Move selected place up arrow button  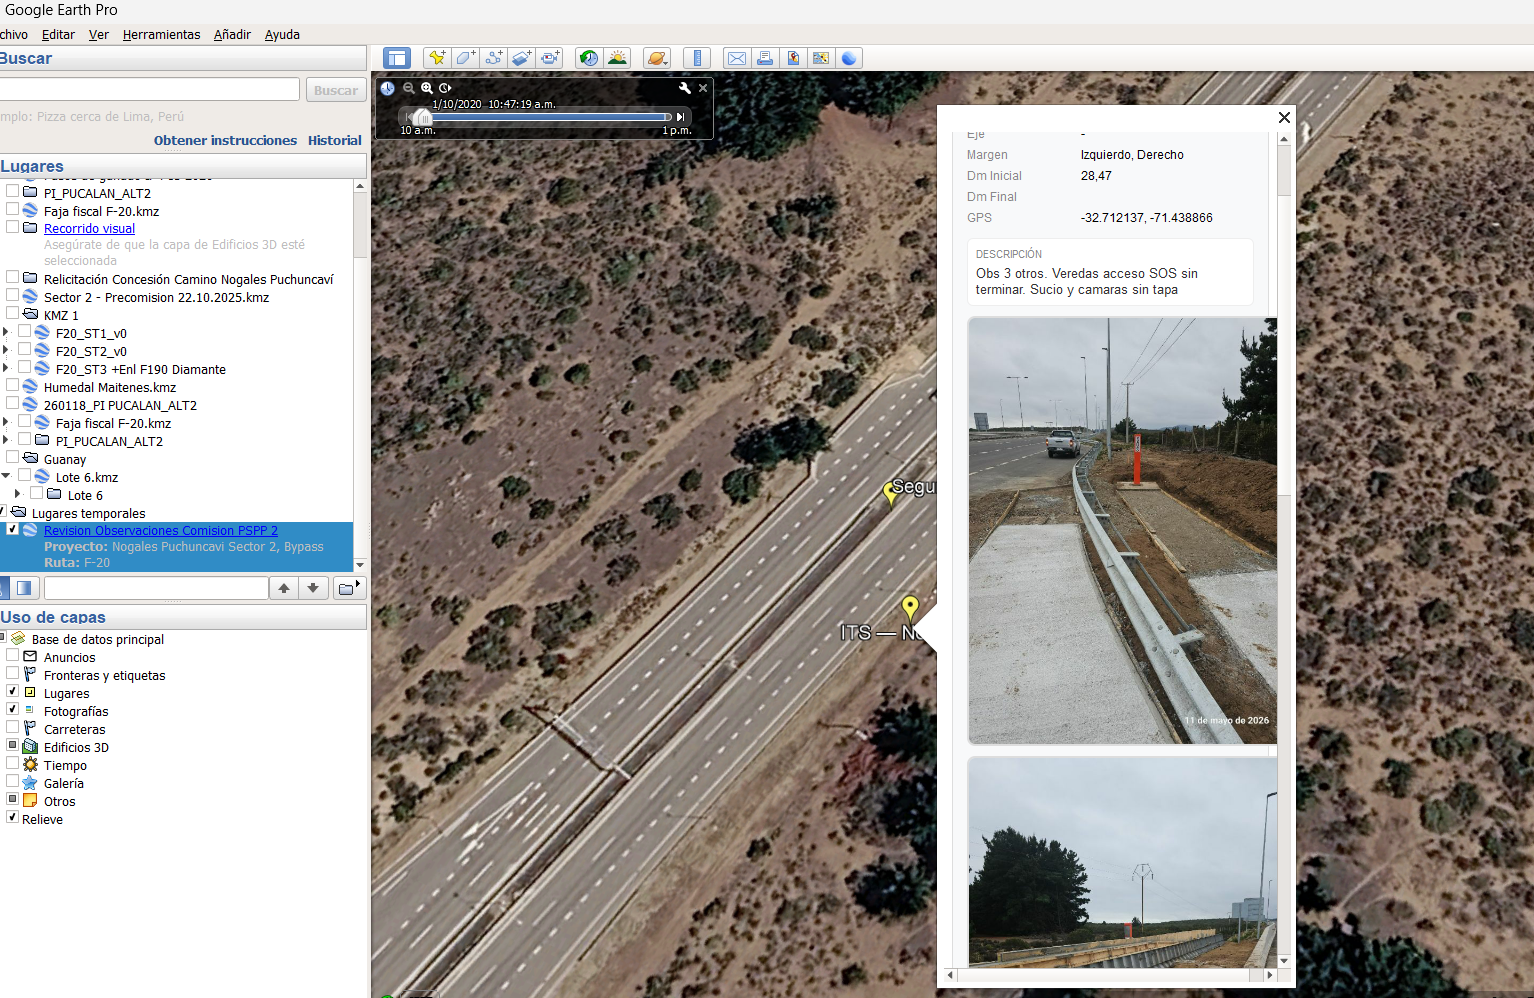(284, 588)
